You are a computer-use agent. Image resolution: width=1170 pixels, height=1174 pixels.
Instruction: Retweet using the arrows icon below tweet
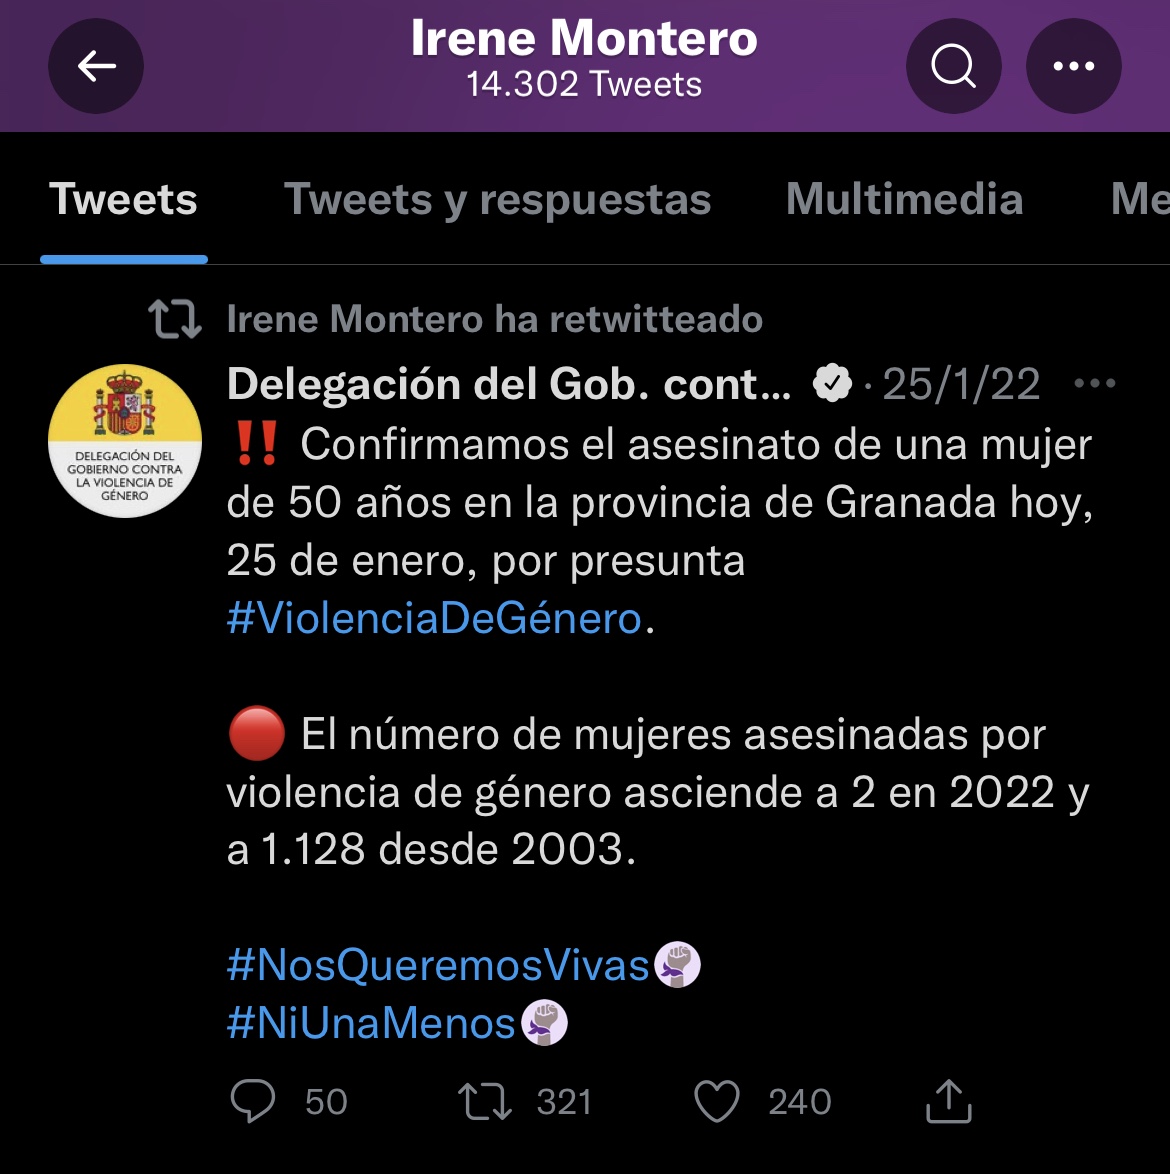[x=485, y=1101]
